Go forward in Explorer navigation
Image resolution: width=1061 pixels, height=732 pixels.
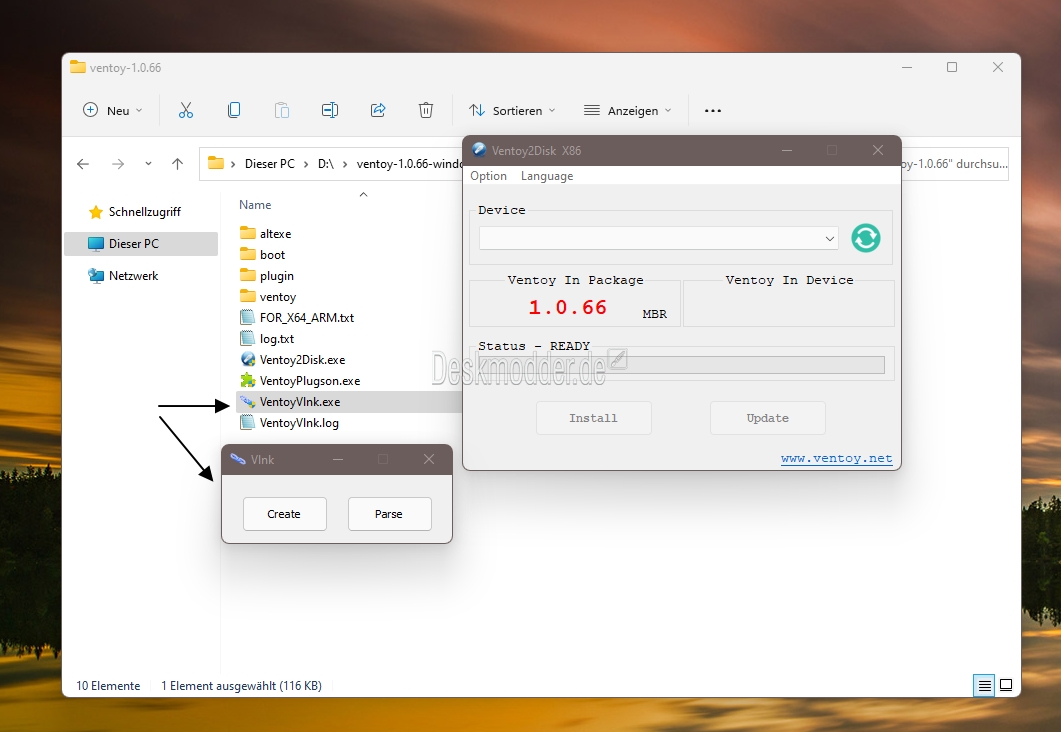pyautogui.click(x=118, y=164)
